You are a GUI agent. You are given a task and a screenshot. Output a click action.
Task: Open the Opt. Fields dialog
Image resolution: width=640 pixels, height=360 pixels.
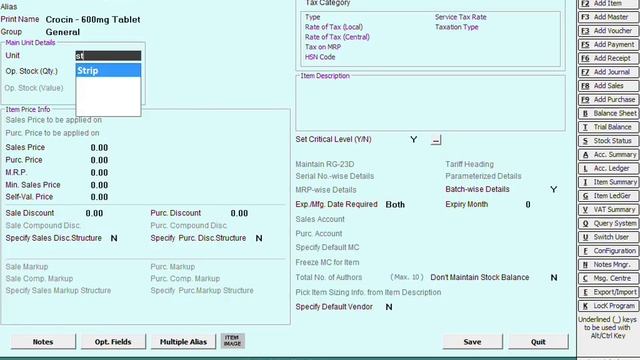[113, 342]
